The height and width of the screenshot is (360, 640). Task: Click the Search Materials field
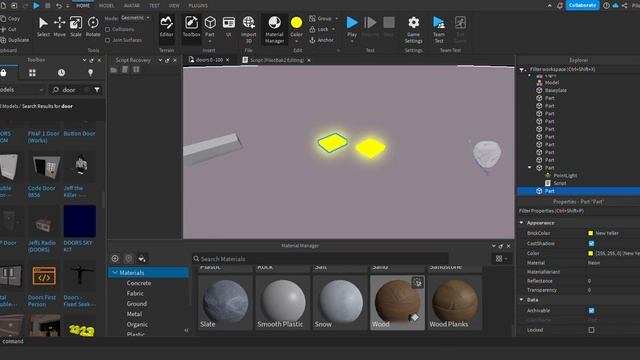click(x=320, y=259)
